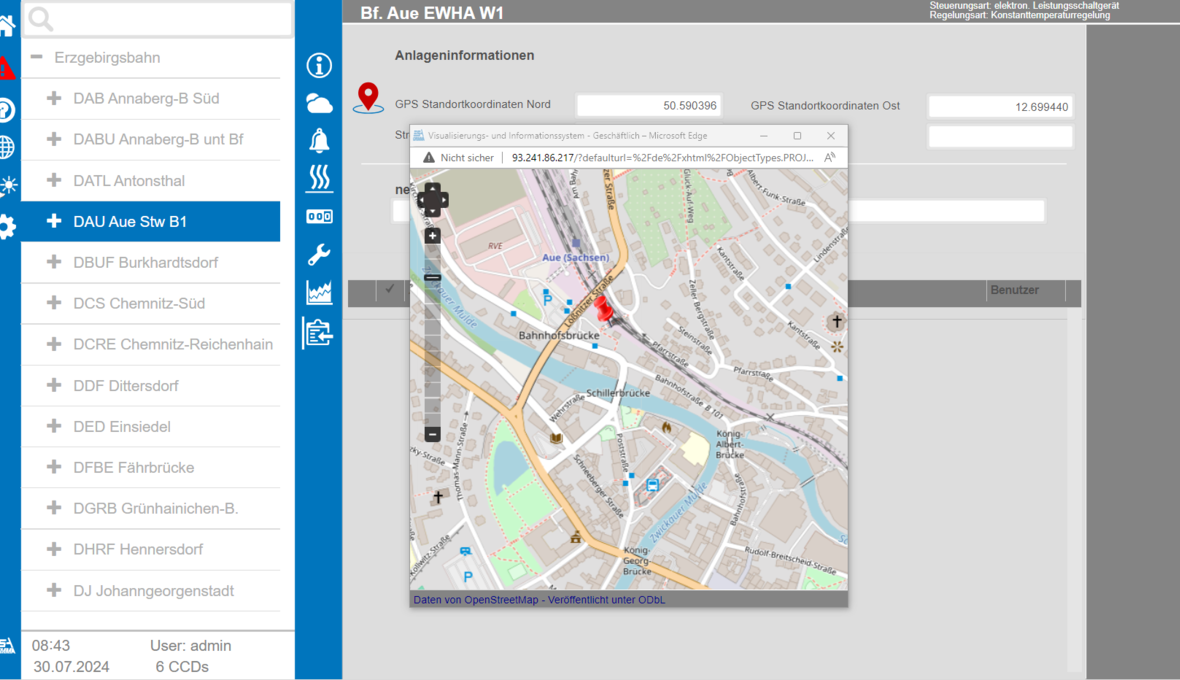Expand the DAB Annaberg-B Süd node
Image resolution: width=1180 pixels, height=680 pixels.
54,99
